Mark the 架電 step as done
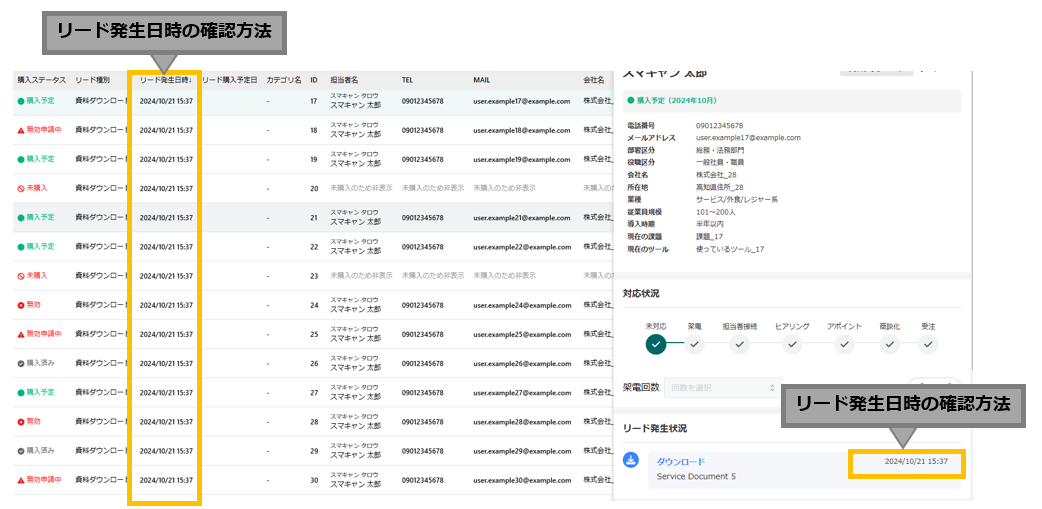This screenshot has width=1042, height=509. [x=694, y=344]
